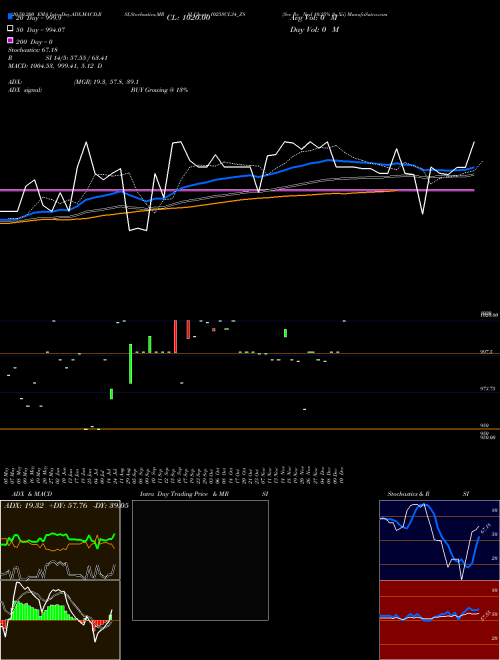Click the red RSI panel
Image resolution: width=500 pixels, height=660 pixels.
coord(439,620)
